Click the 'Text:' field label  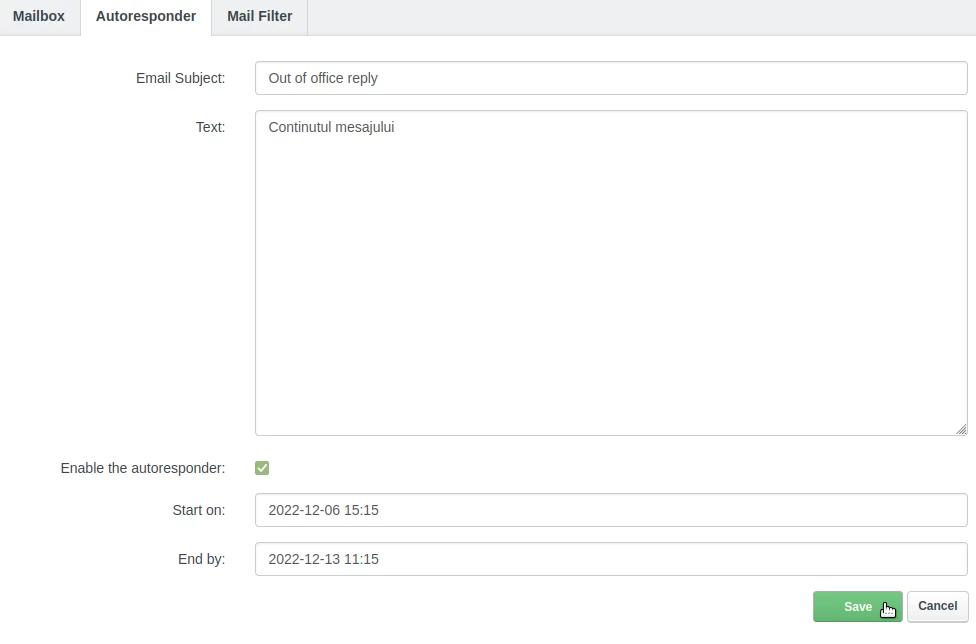point(210,127)
